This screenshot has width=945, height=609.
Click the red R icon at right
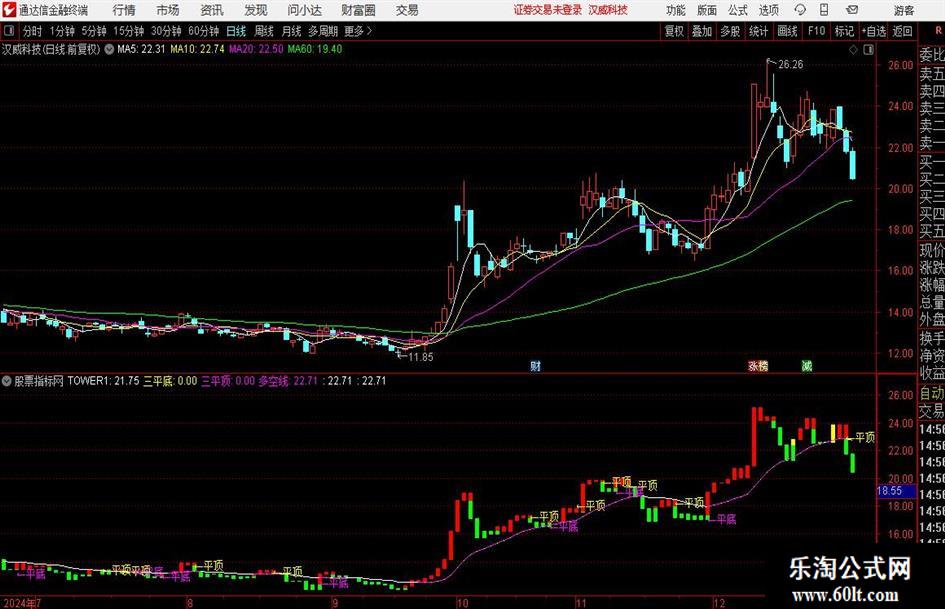pos(938,31)
